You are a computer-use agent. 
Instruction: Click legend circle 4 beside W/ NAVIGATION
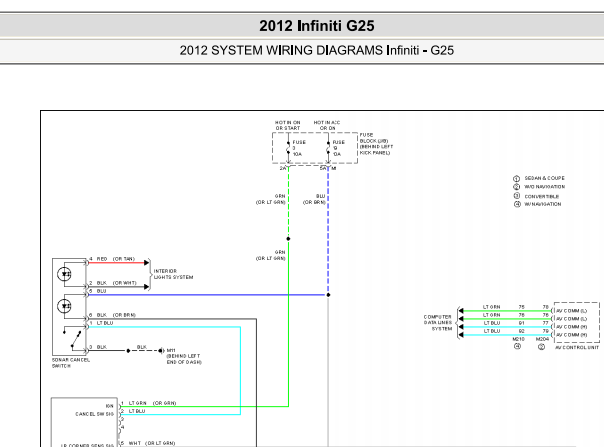tap(517, 204)
